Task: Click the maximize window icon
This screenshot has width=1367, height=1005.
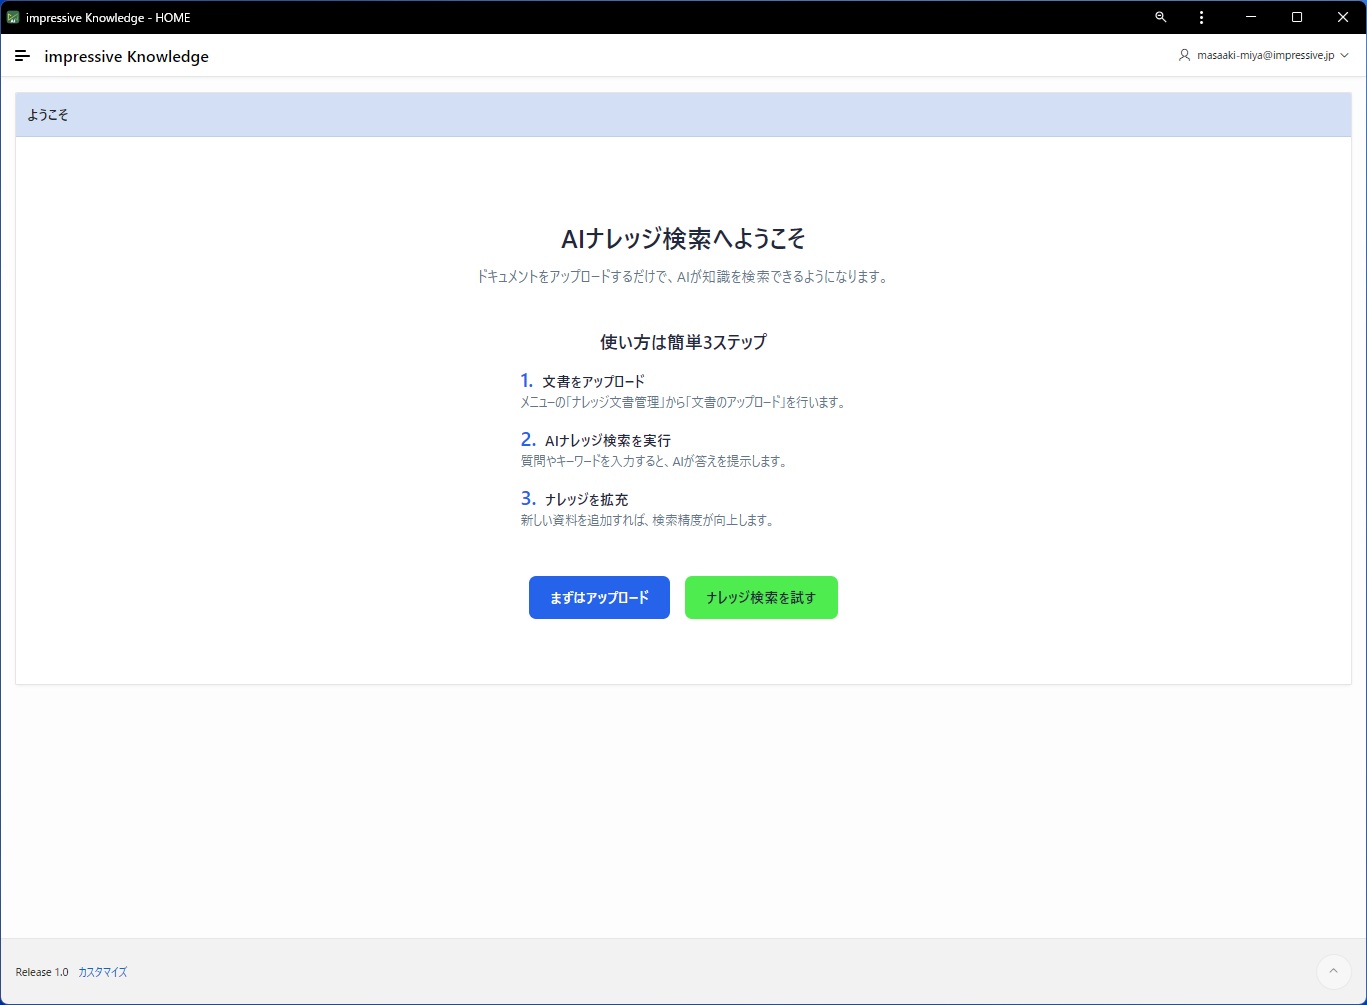Action: (1297, 17)
